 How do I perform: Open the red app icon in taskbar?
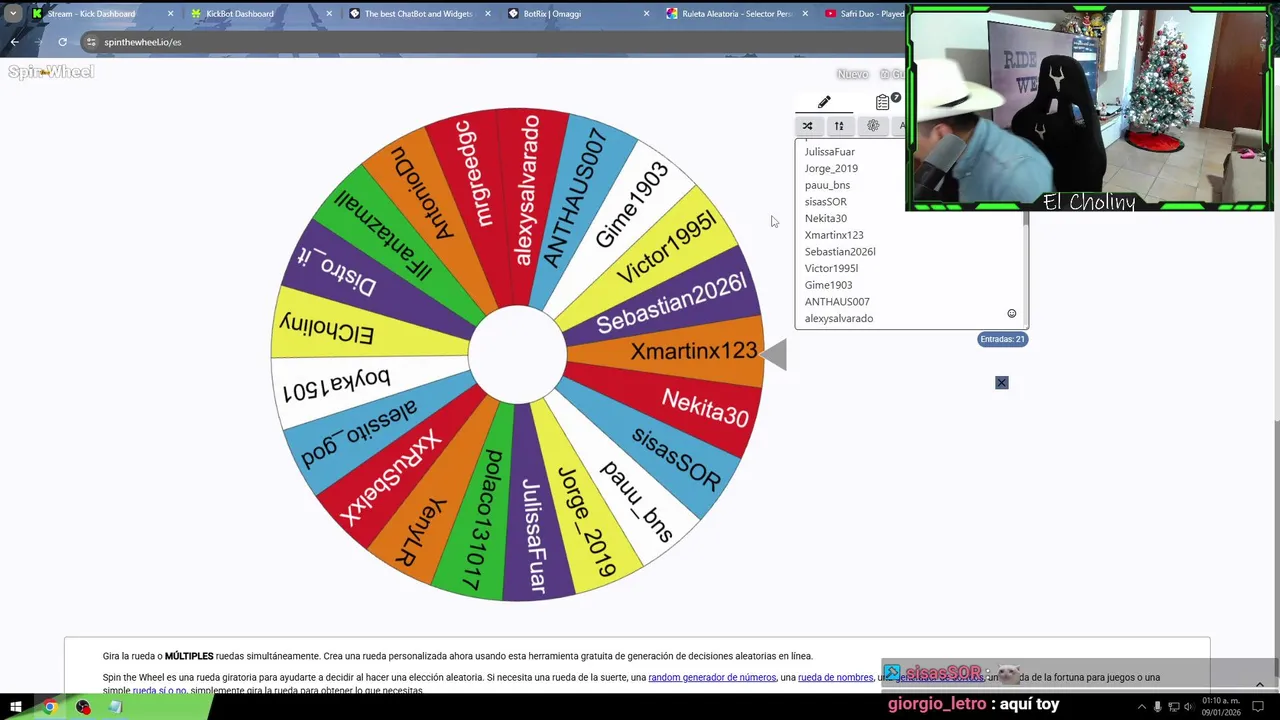click(83, 707)
